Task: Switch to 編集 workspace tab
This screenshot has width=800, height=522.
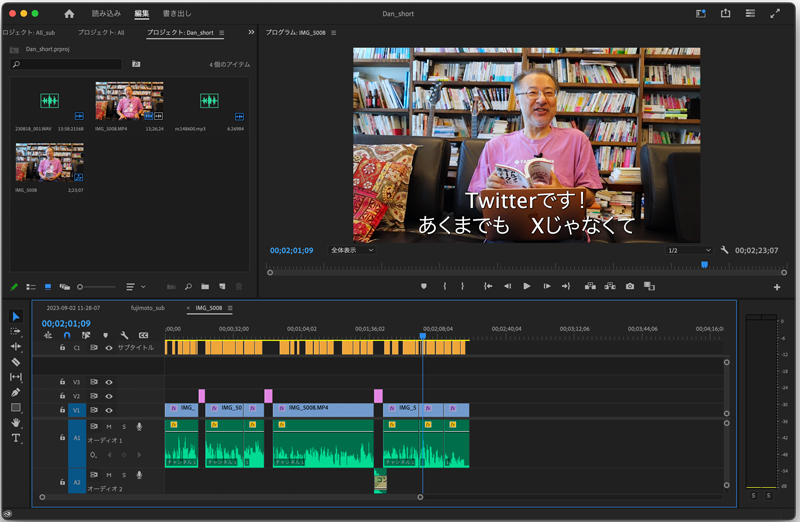Action: [x=141, y=14]
